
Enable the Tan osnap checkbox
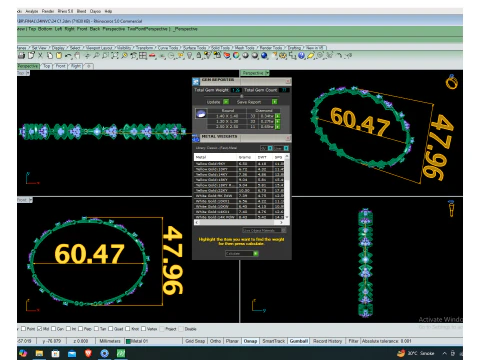click(97, 329)
